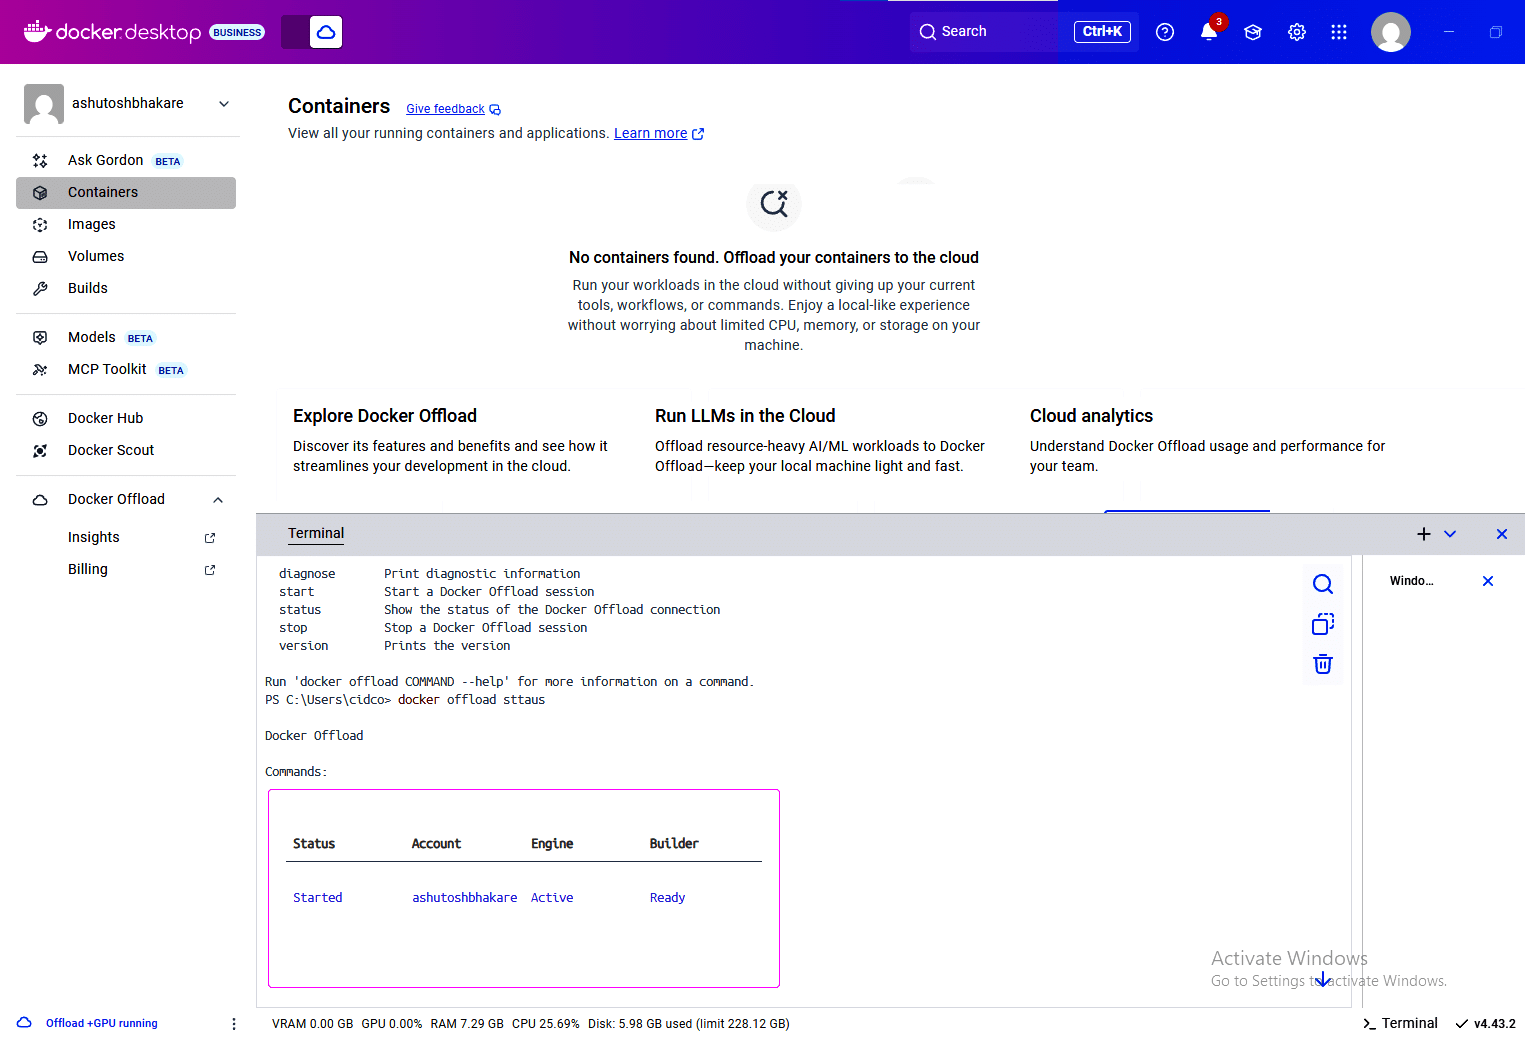This screenshot has height=1037, width=1525.
Task: Open Docker Desktop help
Action: 1164,31
